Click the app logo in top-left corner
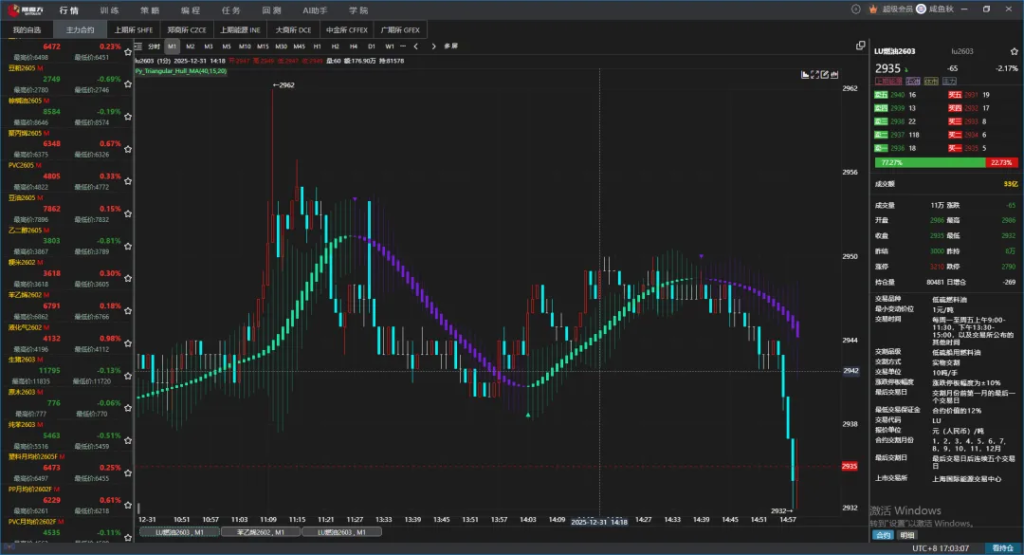This screenshot has height=555, width=1024. [25, 10]
